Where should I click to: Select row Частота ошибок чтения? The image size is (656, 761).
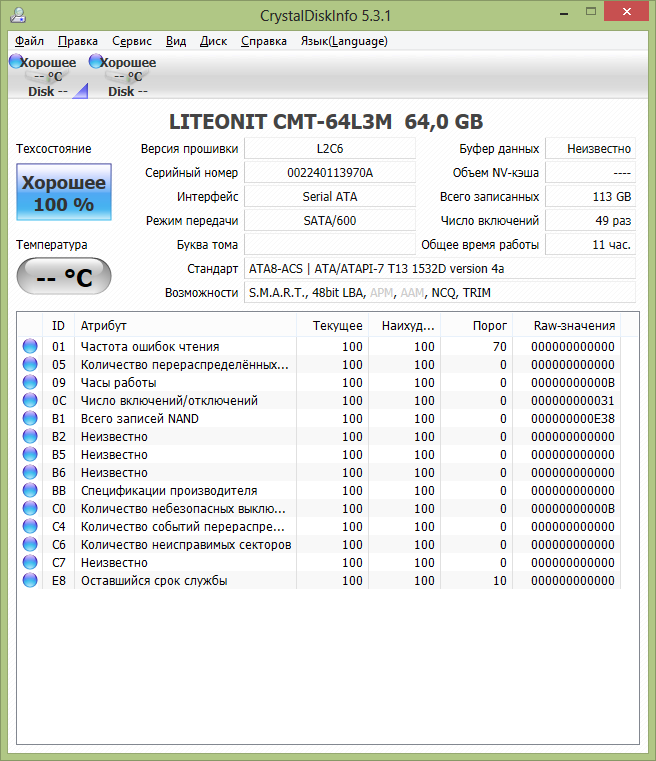319,346
